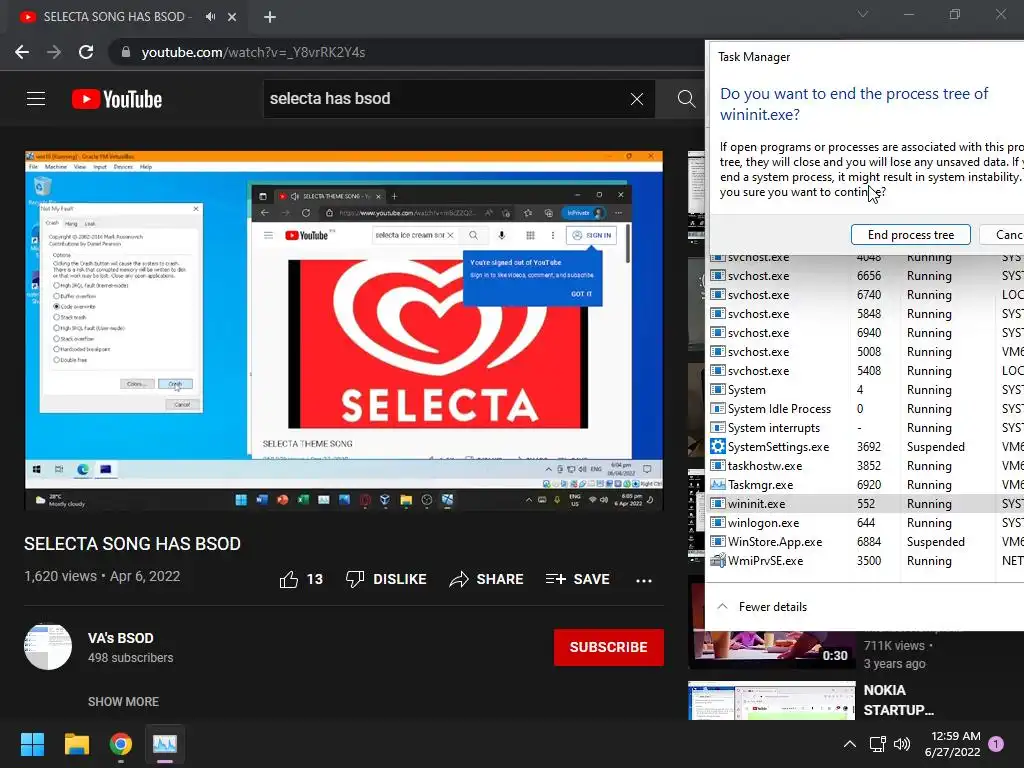Select the winlogon.exe process row
The image size is (1024, 768).
click(x=865, y=522)
